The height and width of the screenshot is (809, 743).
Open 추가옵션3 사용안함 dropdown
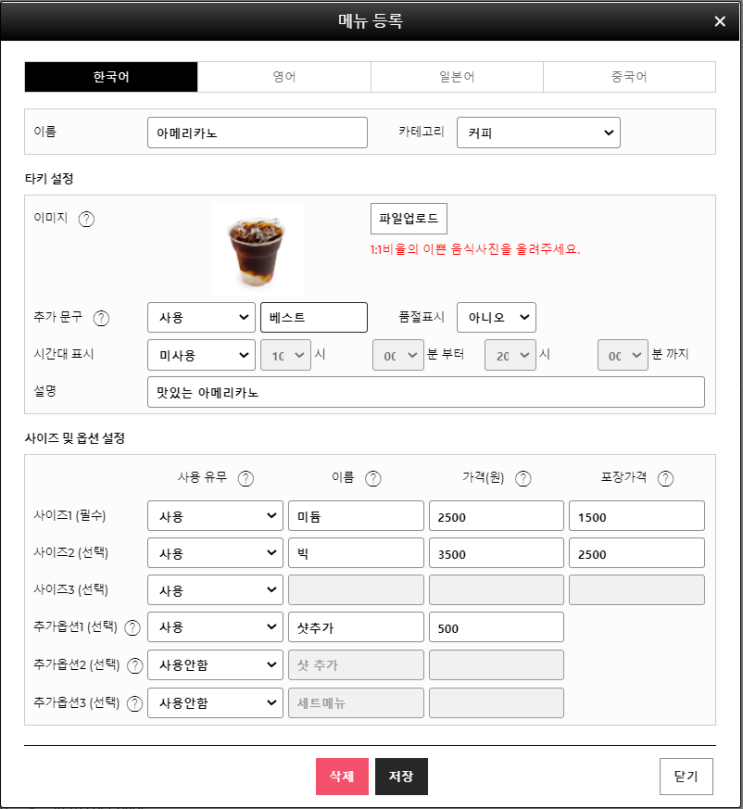(215, 703)
